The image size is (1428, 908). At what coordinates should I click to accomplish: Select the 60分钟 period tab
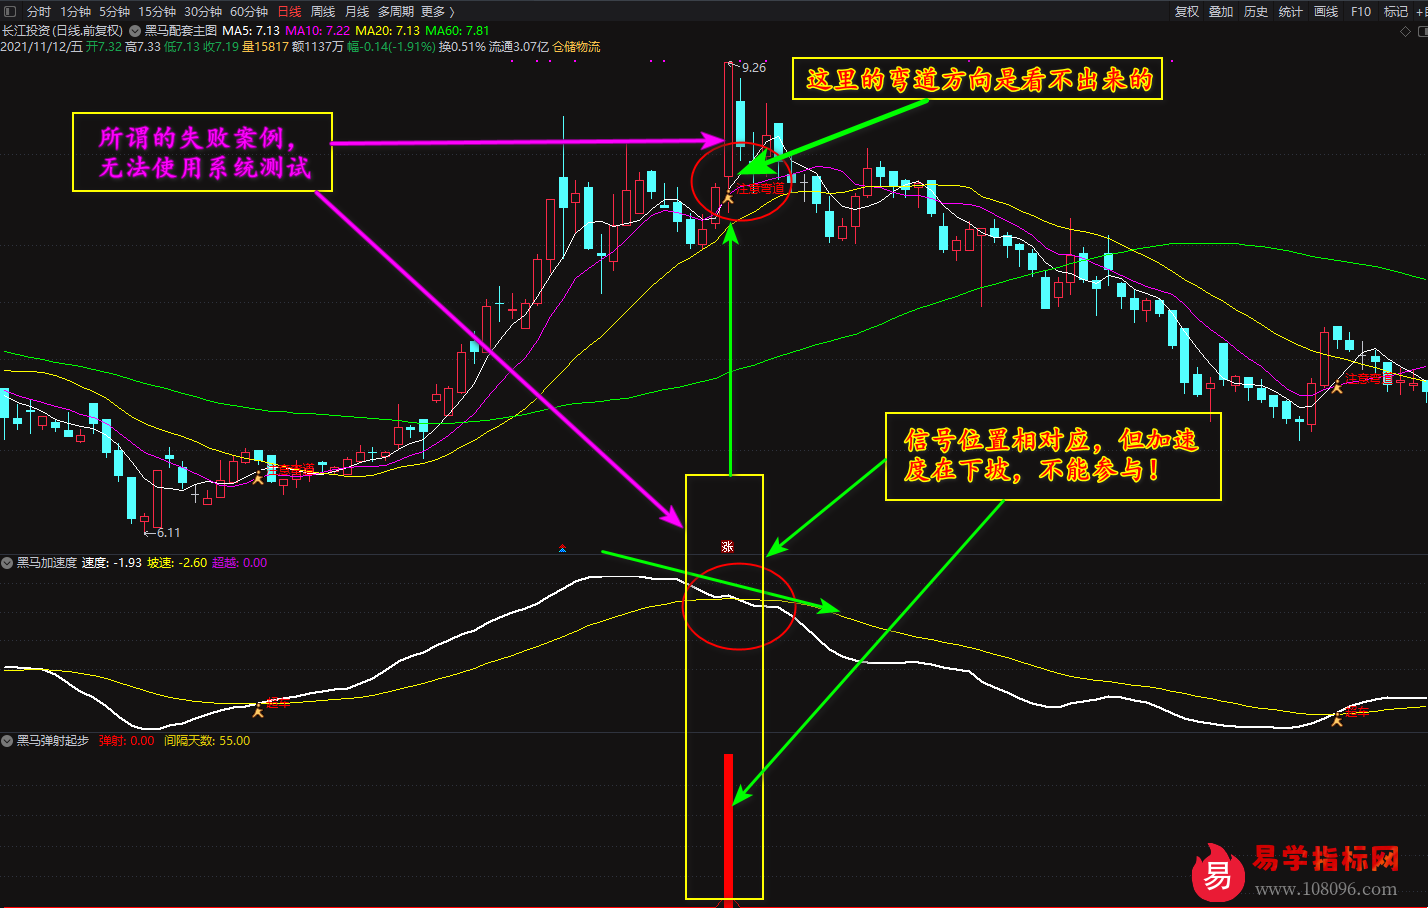249,12
